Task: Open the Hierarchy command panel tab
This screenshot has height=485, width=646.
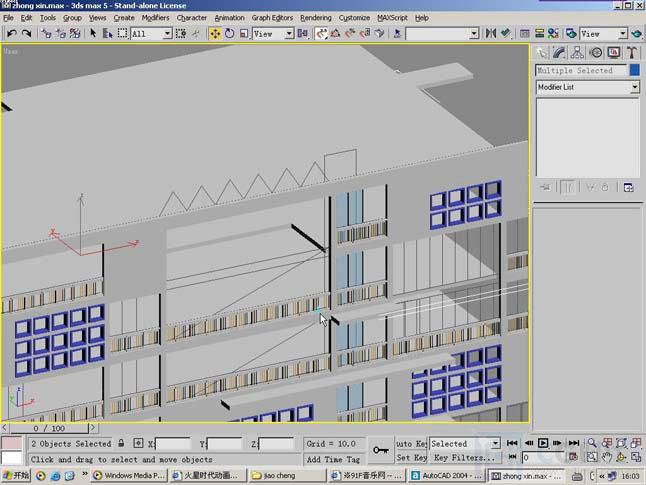Action: 577,53
